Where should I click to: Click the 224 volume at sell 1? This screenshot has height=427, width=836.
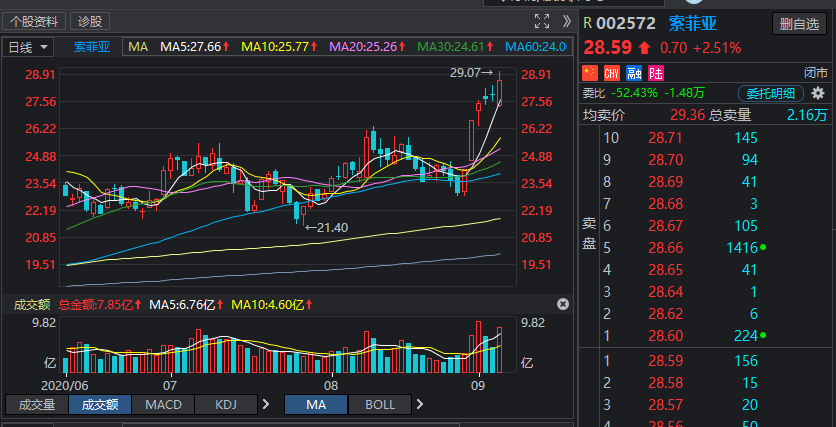(x=745, y=336)
